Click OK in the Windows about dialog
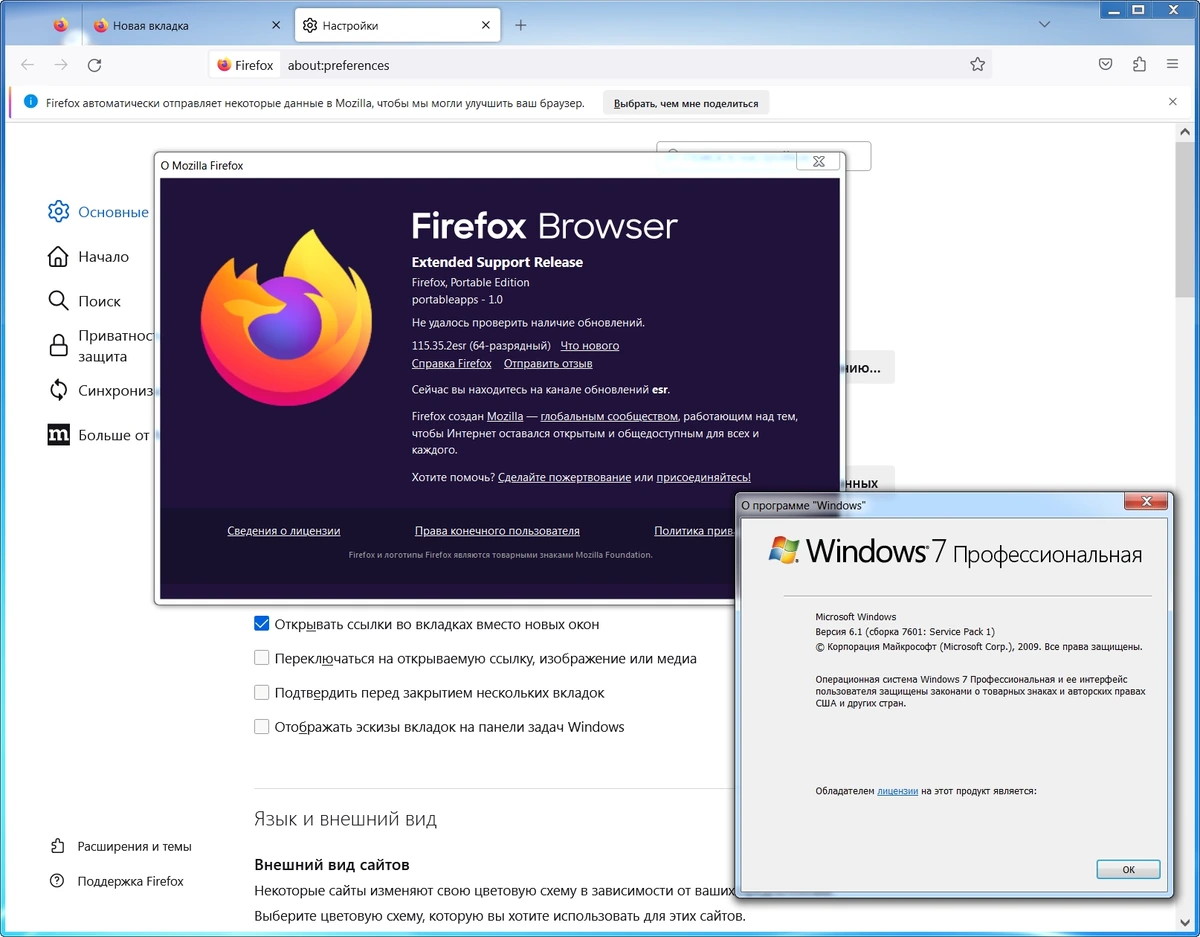The height and width of the screenshot is (937, 1200). (1128, 869)
